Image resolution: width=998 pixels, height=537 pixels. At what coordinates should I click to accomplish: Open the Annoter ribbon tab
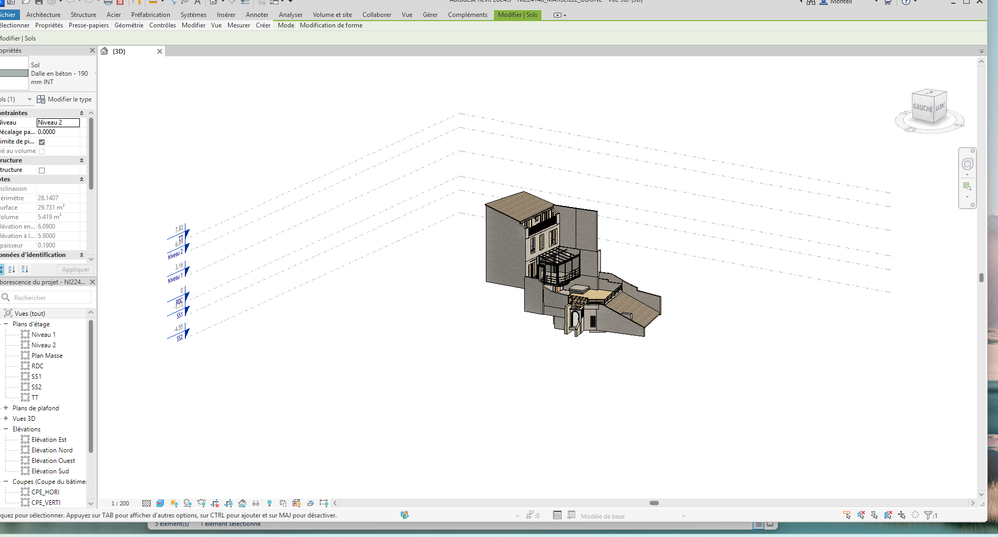257,15
